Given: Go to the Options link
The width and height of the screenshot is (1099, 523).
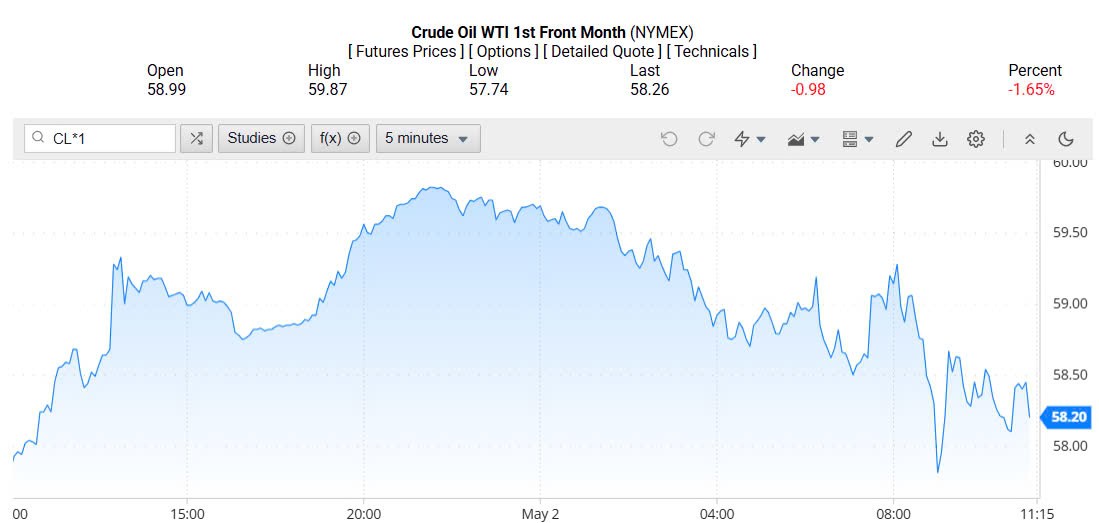Looking at the screenshot, I should click(x=504, y=51).
